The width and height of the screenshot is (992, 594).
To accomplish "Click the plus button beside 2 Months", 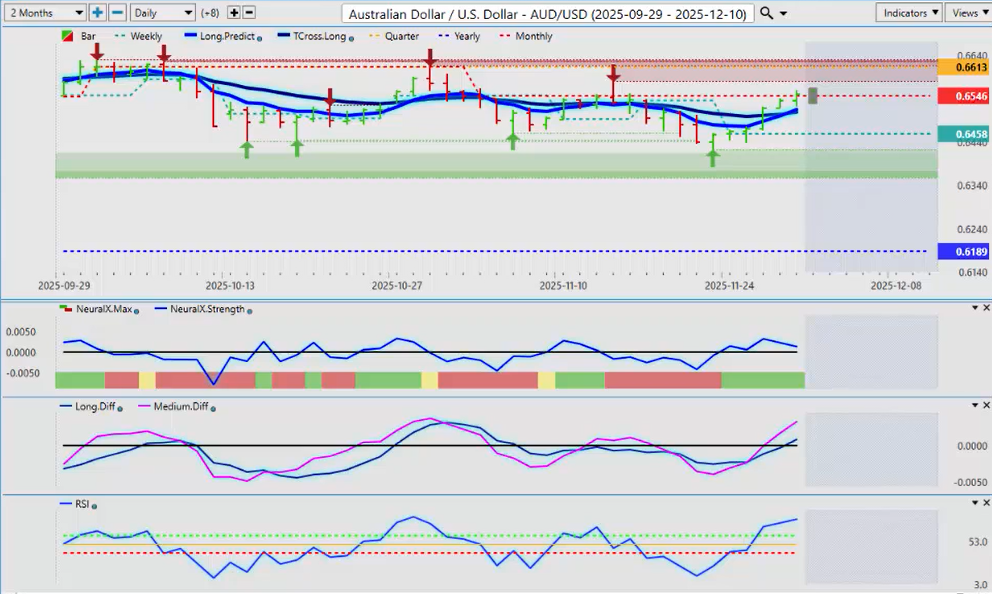I will tap(97, 13).
